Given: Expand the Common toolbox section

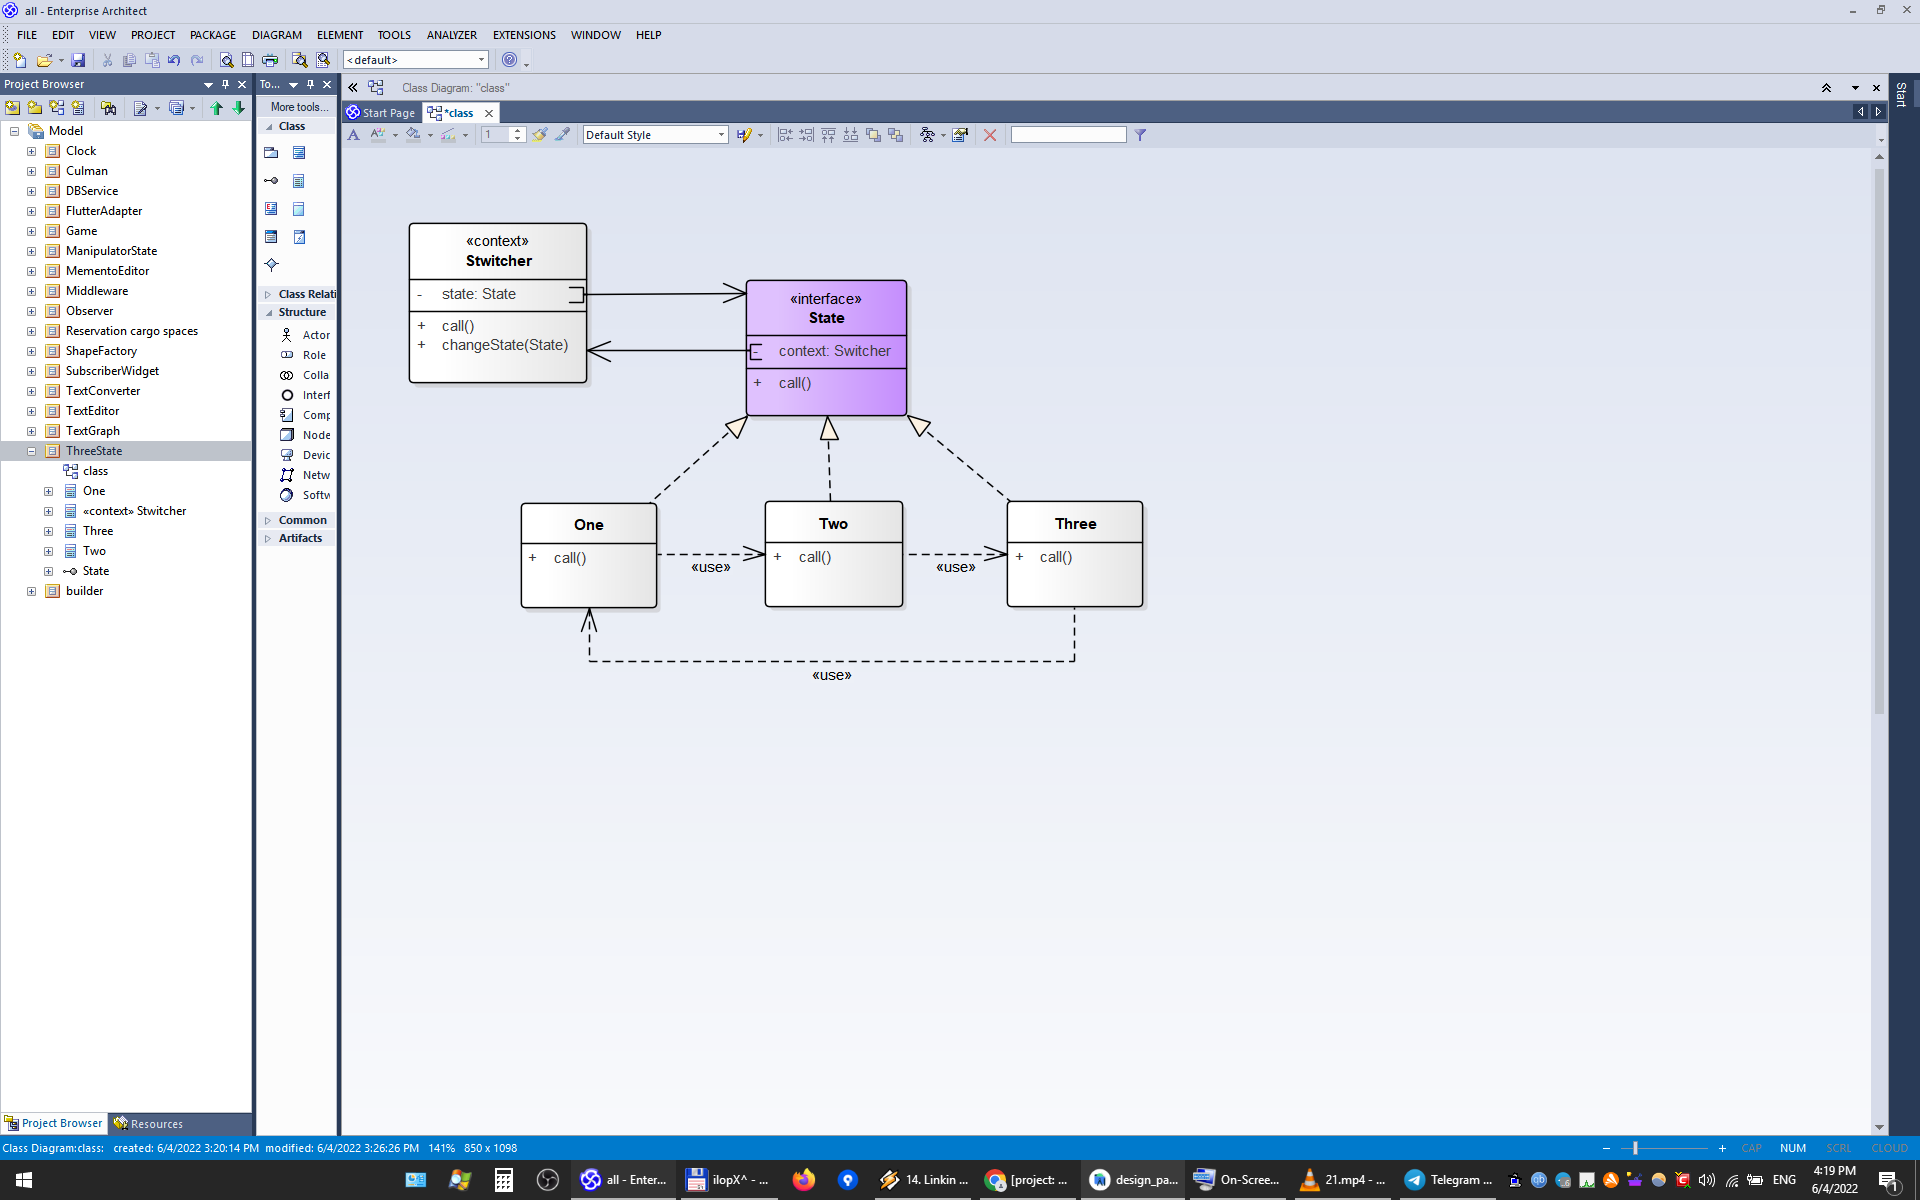Looking at the screenshot, I should click(x=302, y=520).
